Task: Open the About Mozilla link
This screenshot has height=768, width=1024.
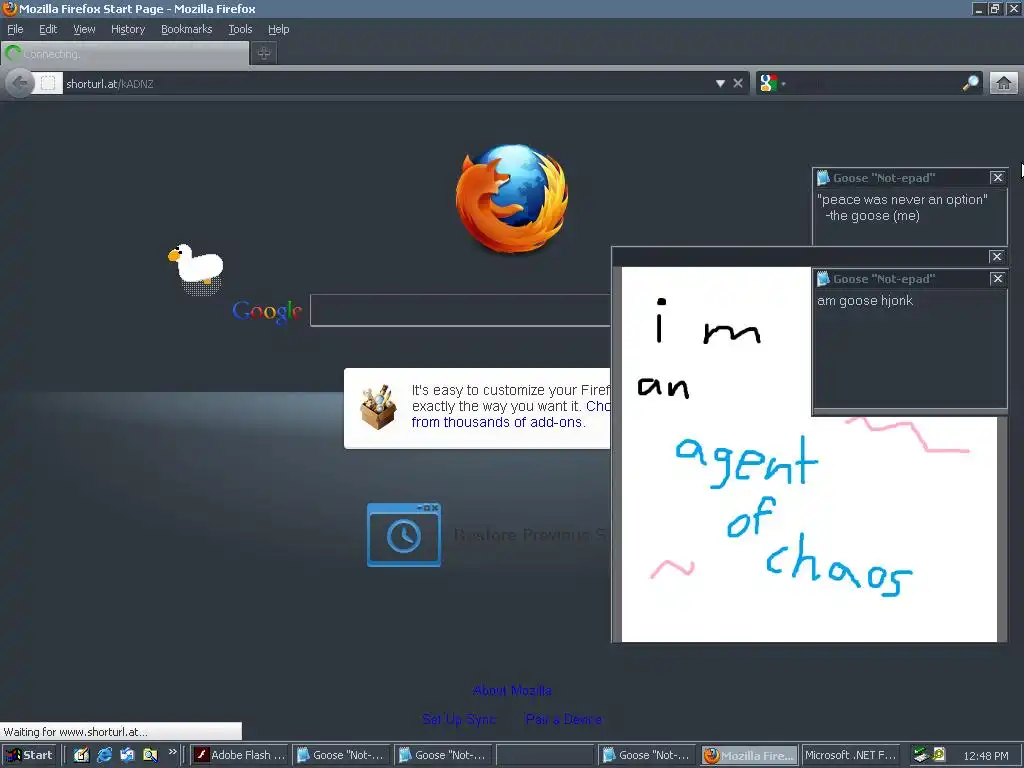Action: [512, 690]
